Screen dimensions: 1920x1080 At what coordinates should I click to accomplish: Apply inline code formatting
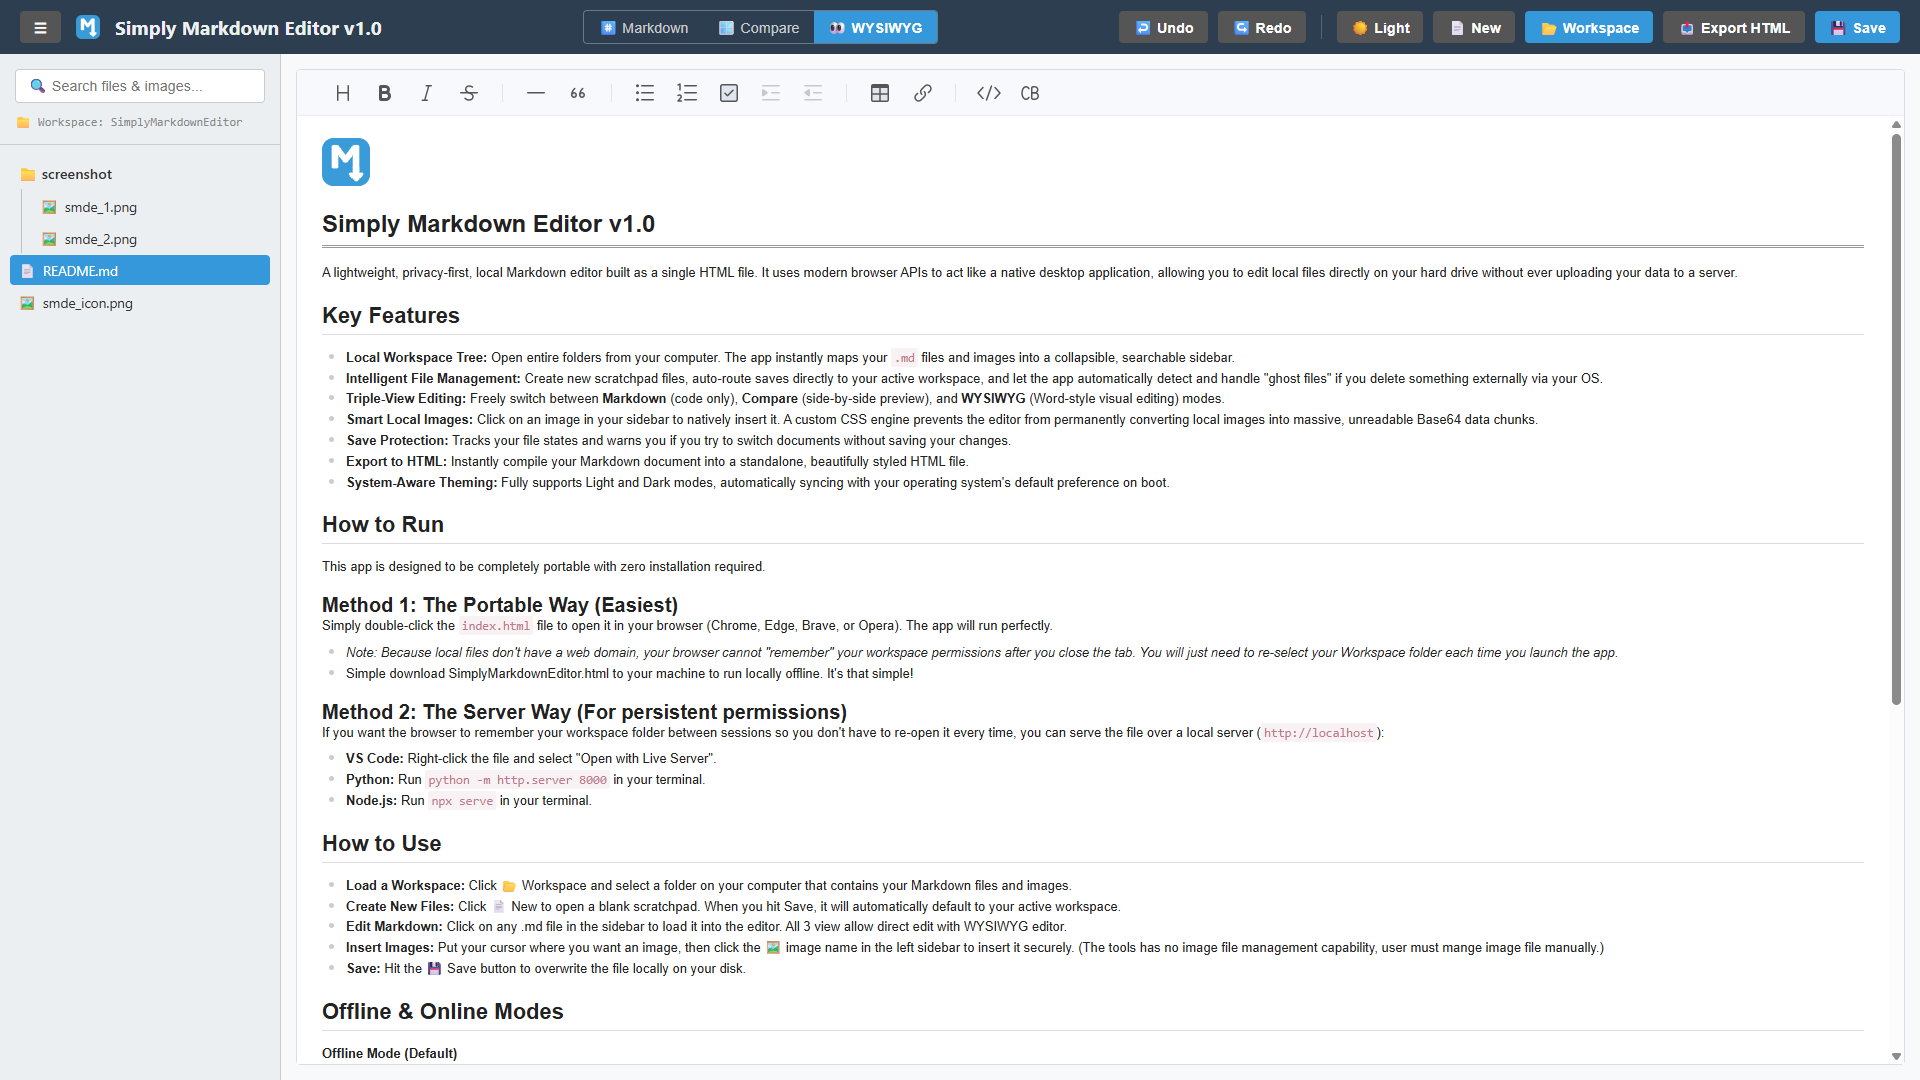[x=989, y=93]
